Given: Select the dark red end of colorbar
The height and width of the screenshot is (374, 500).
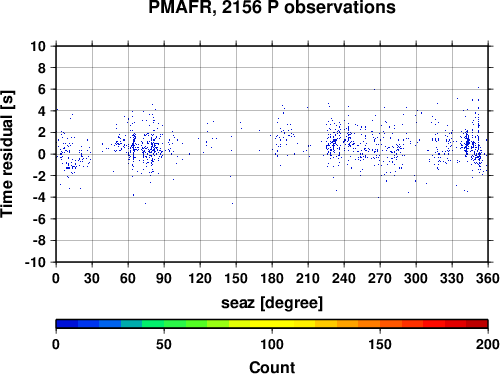Looking at the screenshot, I should click(x=477, y=324).
